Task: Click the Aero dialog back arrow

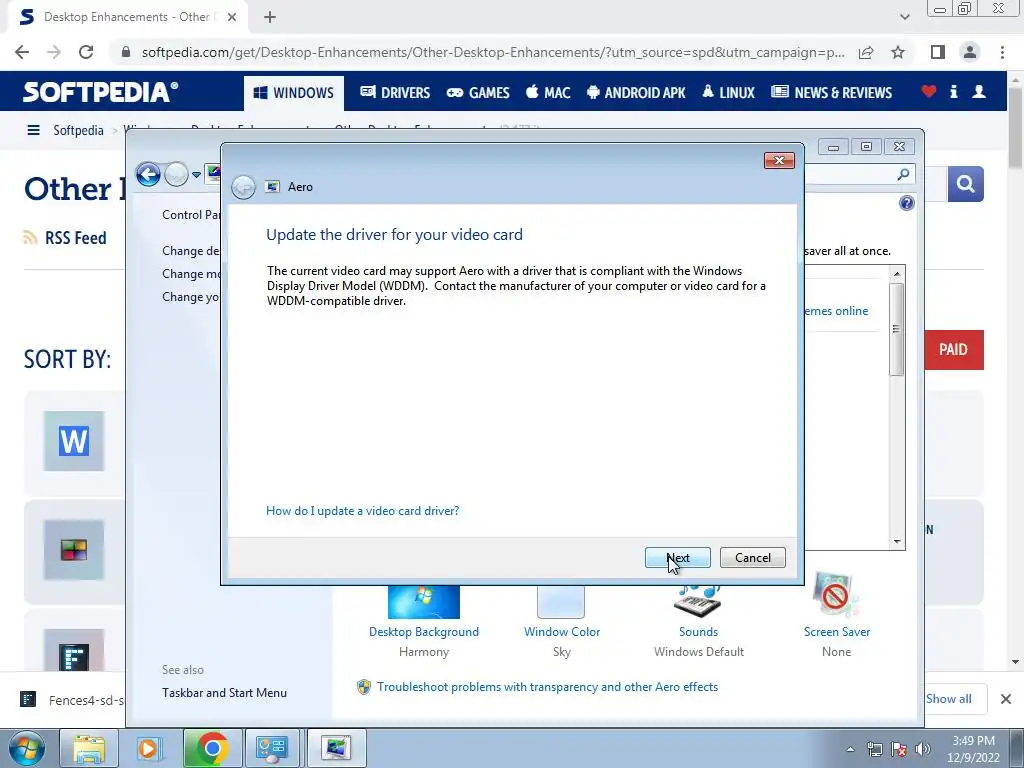Action: click(x=244, y=187)
